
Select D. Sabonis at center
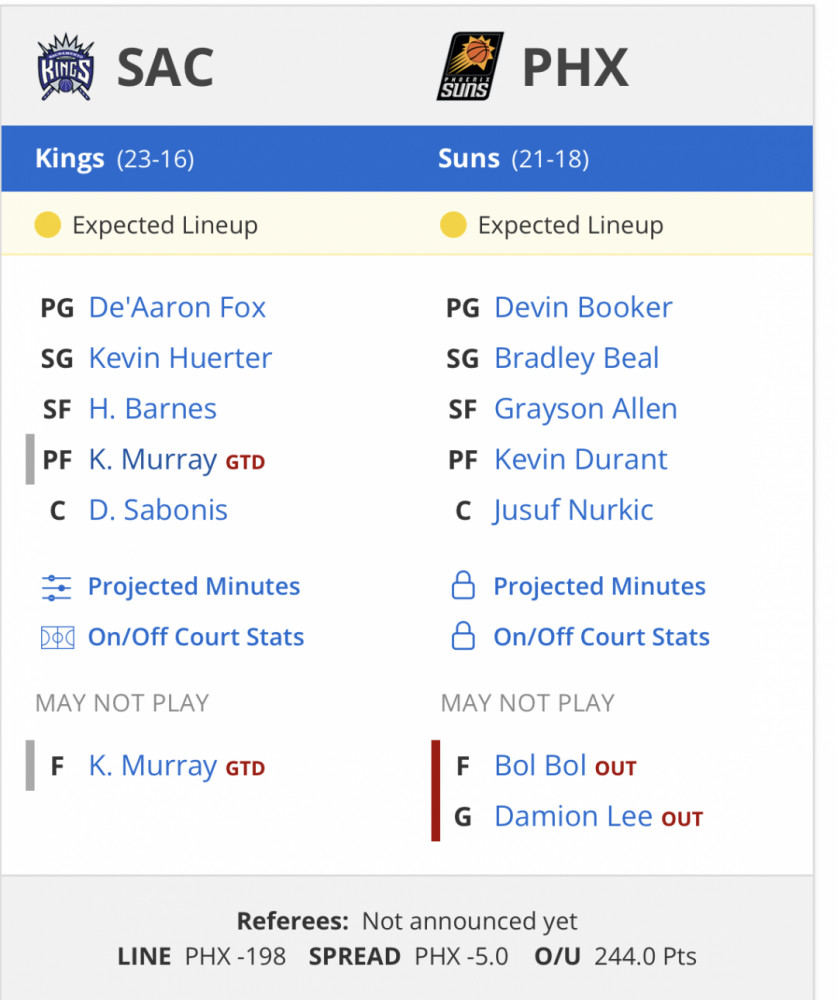(x=158, y=510)
